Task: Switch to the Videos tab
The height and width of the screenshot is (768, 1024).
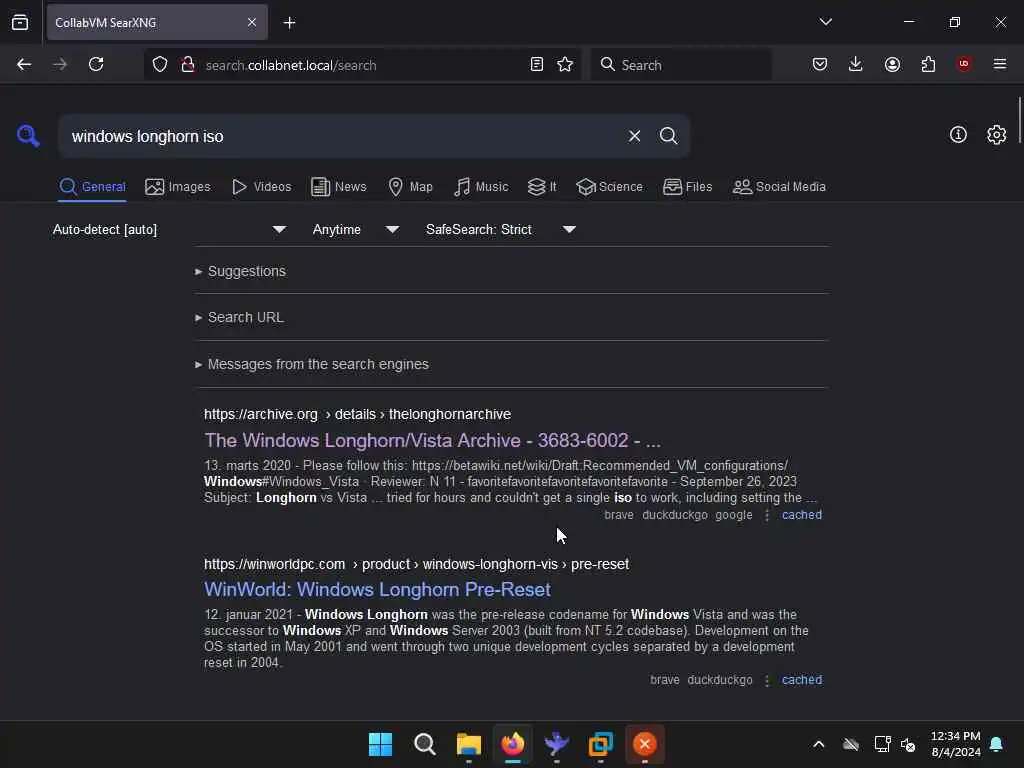Action: point(261,187)
